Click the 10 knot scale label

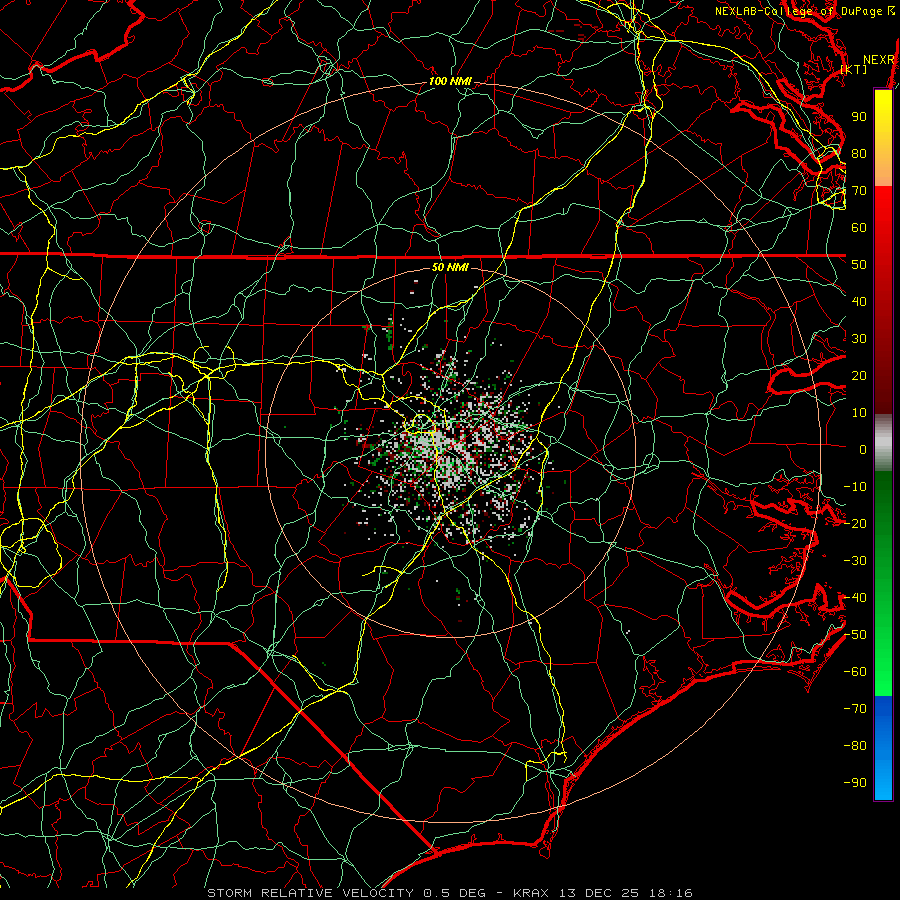point(859,413)
